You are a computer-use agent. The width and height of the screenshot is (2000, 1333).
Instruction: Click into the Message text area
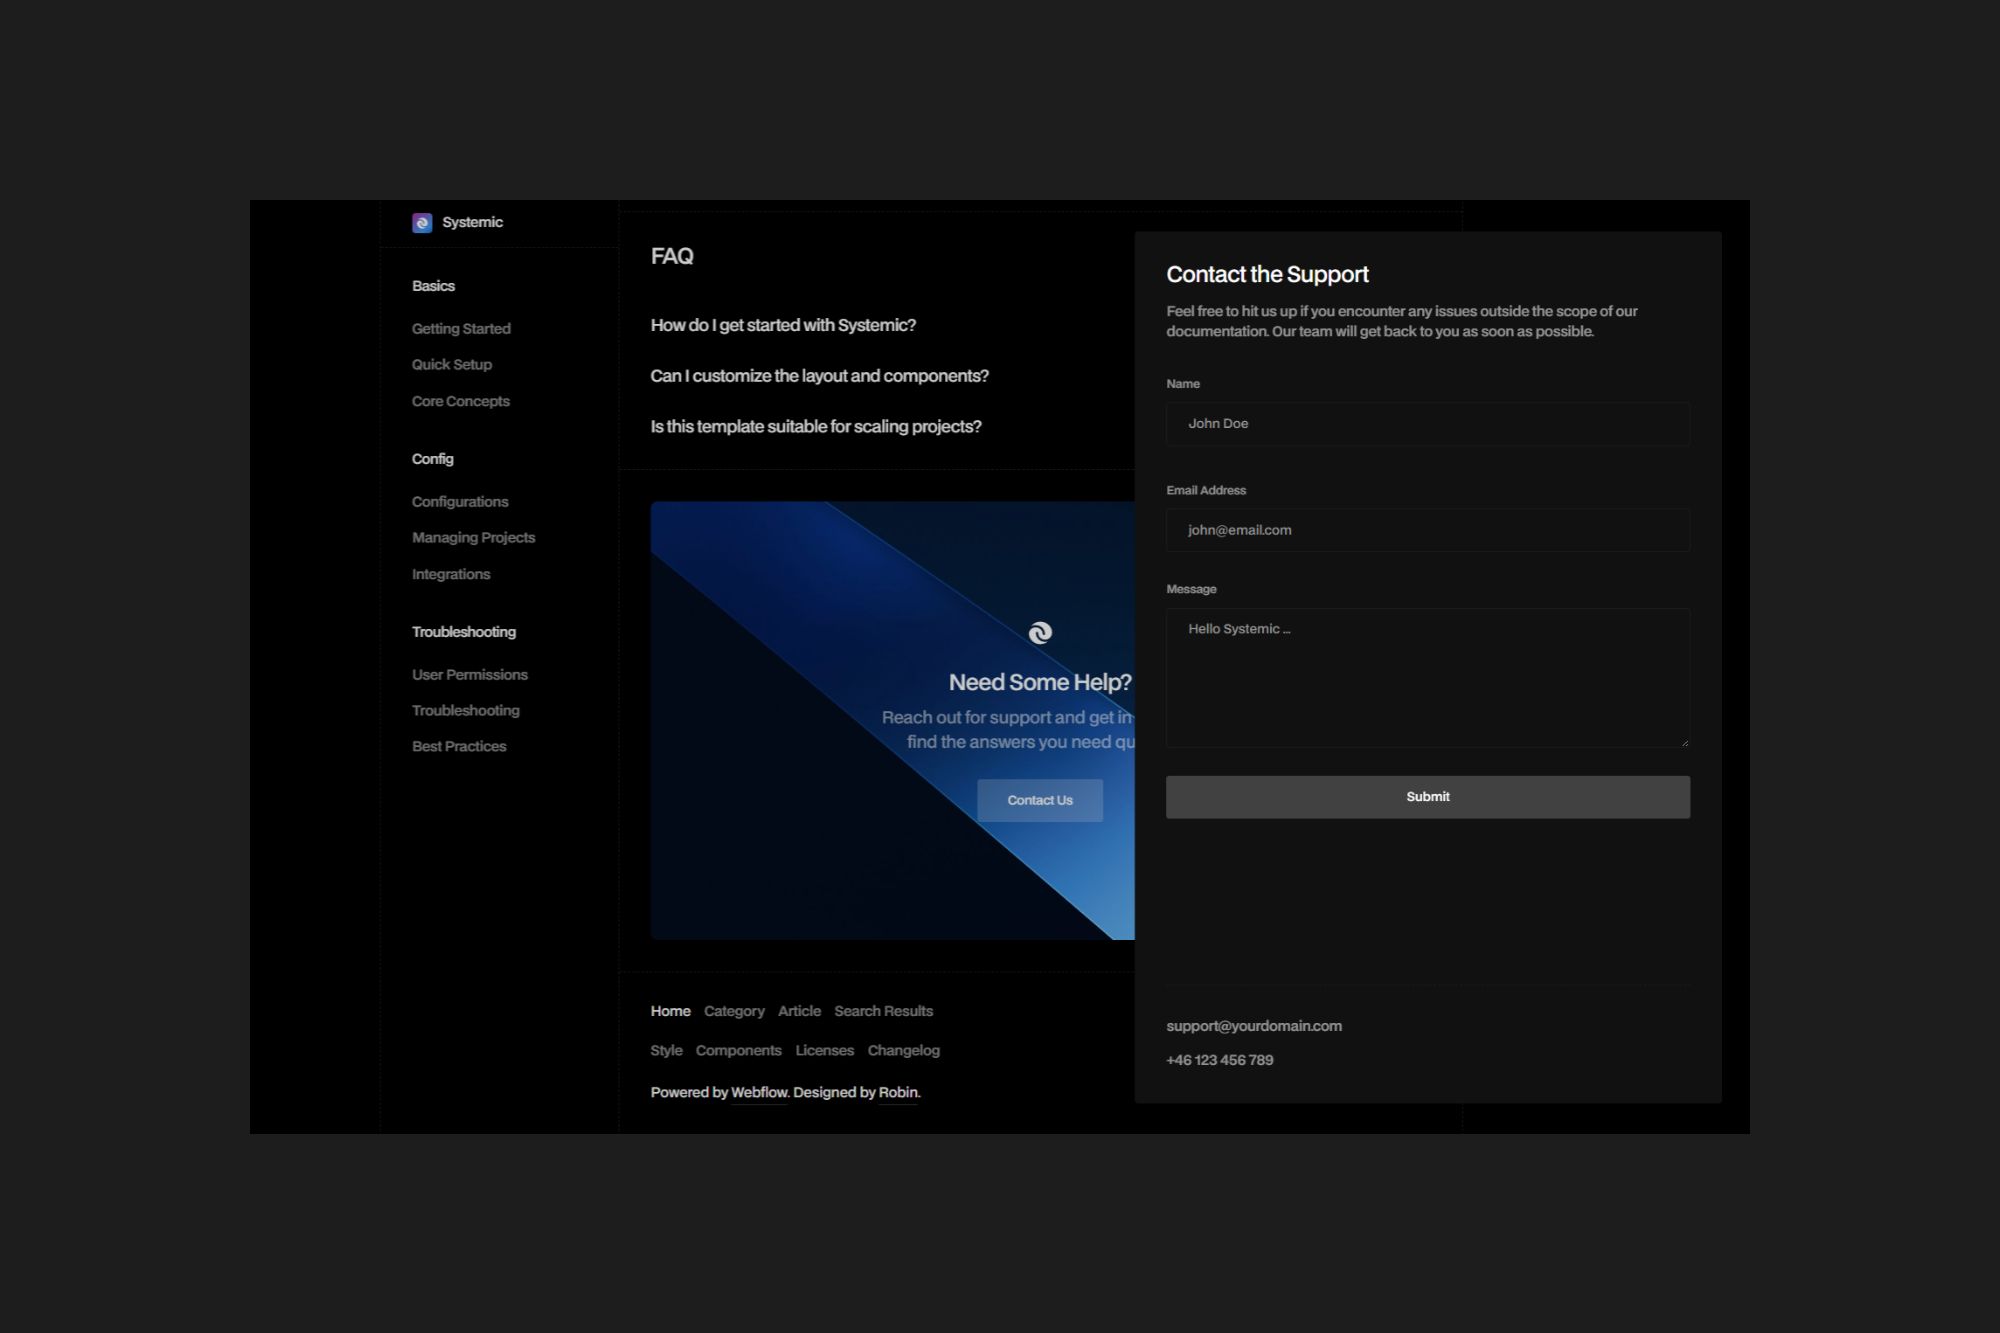coord(1427,678)
